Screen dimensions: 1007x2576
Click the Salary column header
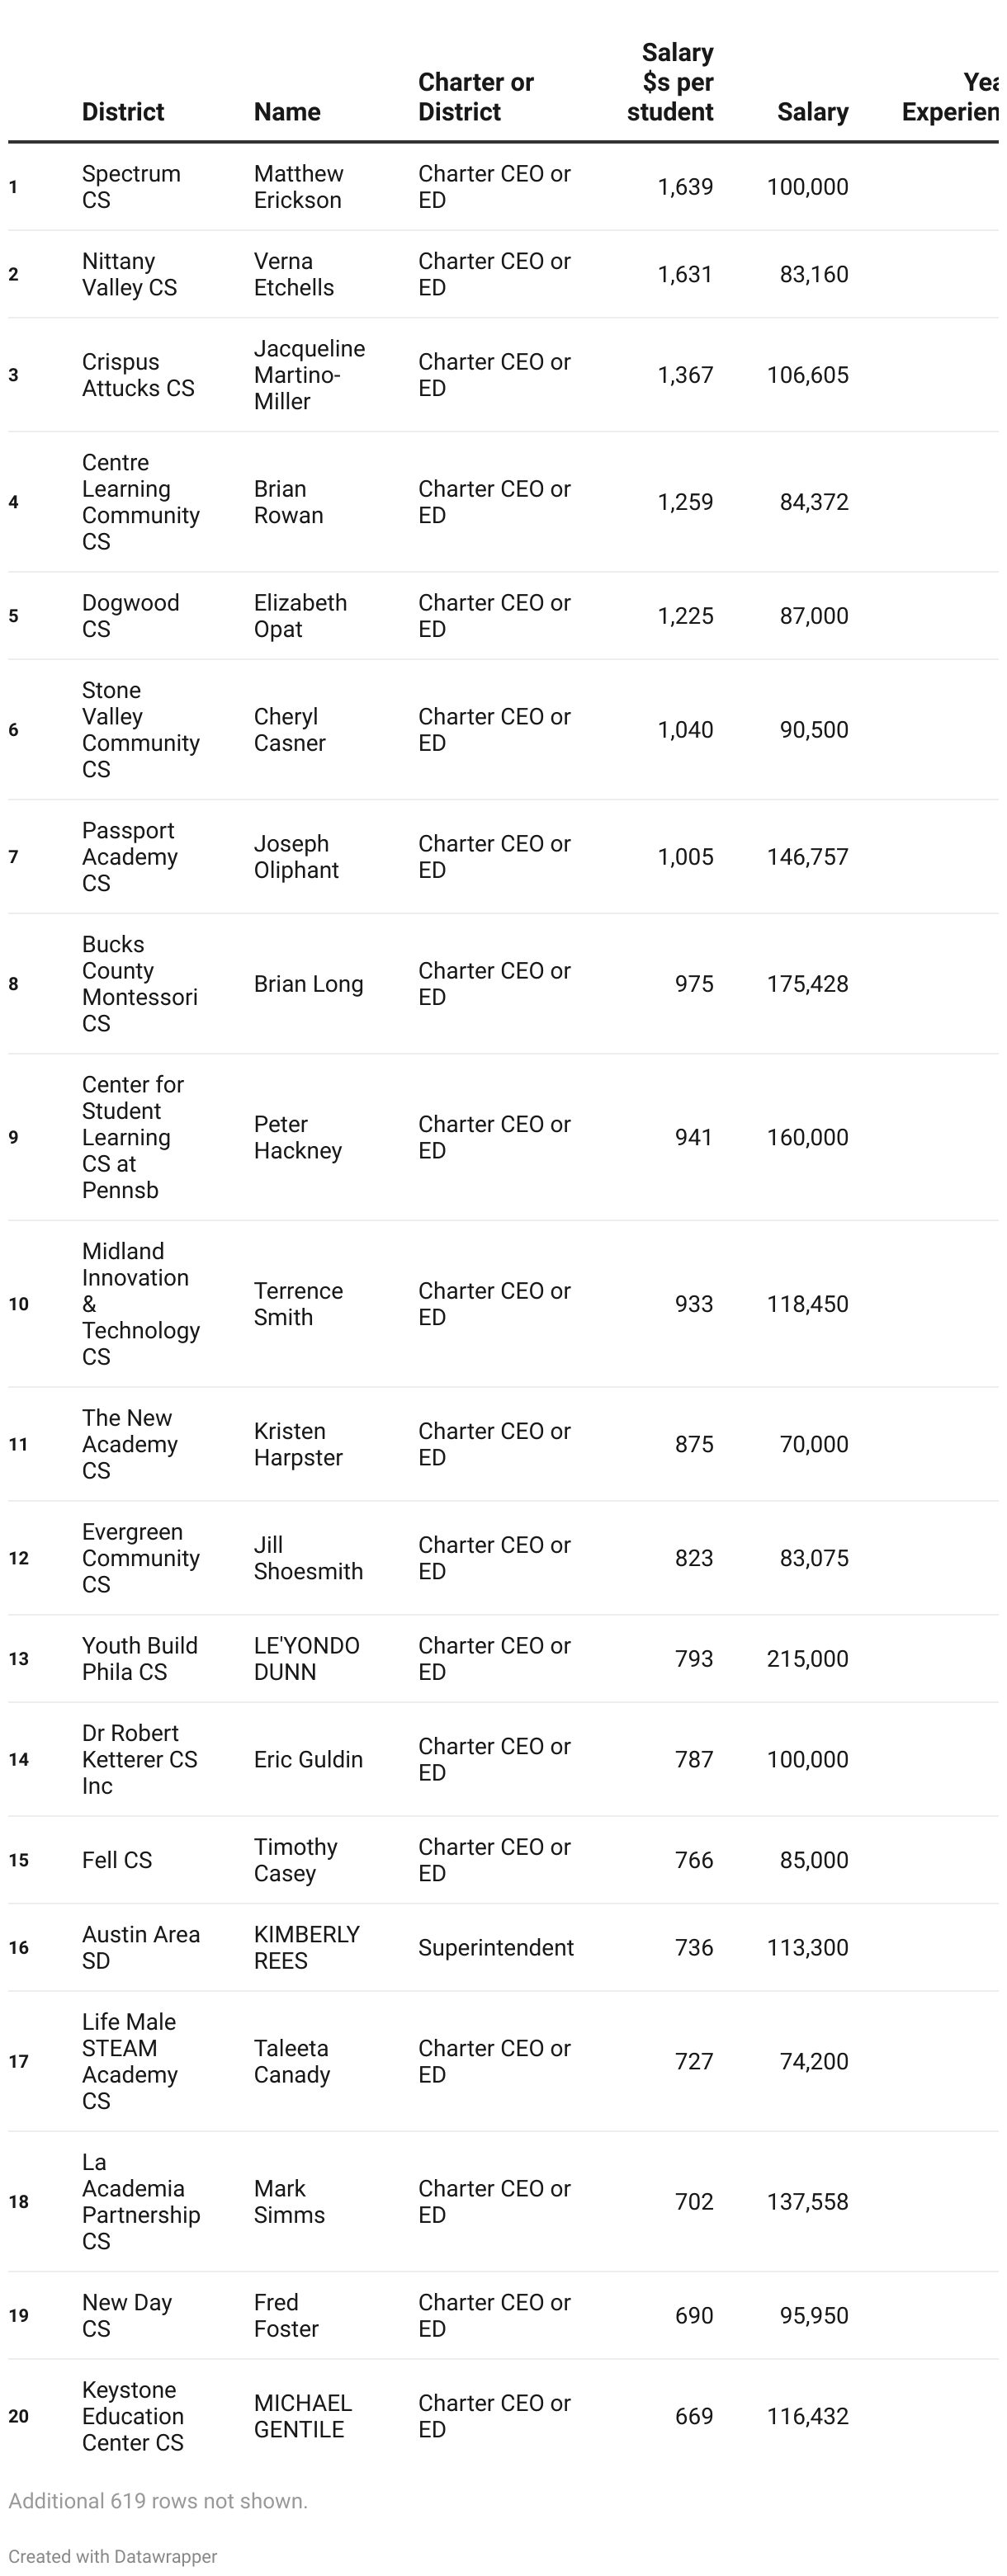coord(812,112)
